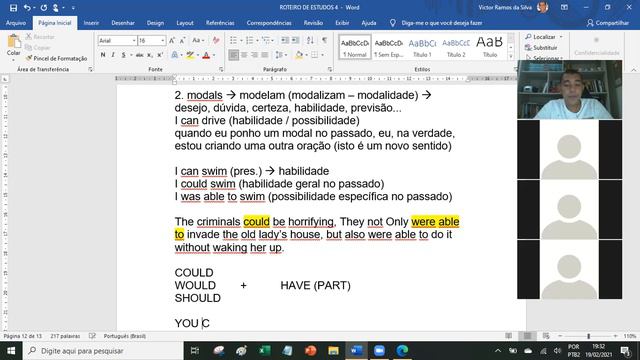Click the Undo arrow icon
This screenshot has width=640, height=360.
(27, 8)
